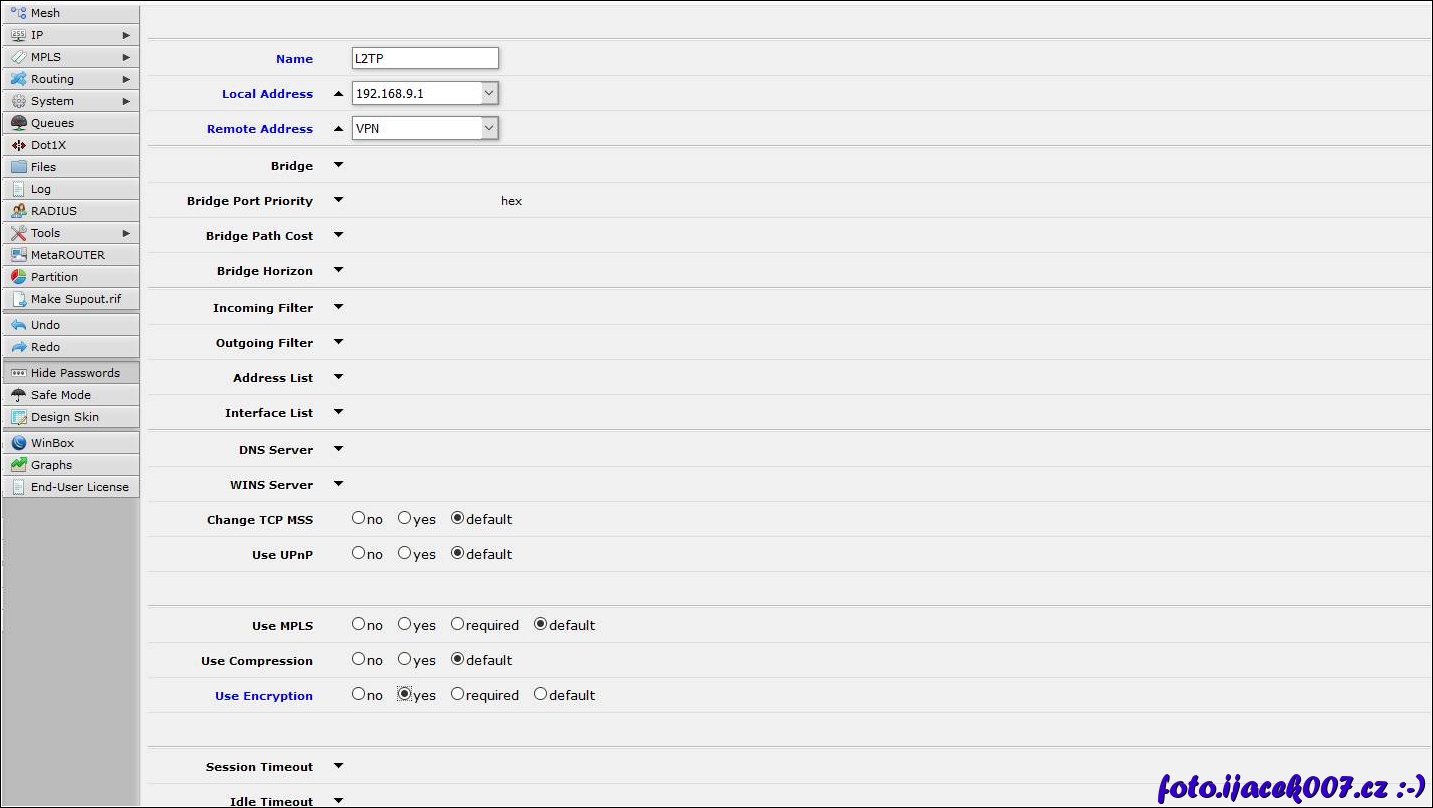Open the Local Address dropdown
This screenshot has width=1433, height=808.
tap(489, 93)
